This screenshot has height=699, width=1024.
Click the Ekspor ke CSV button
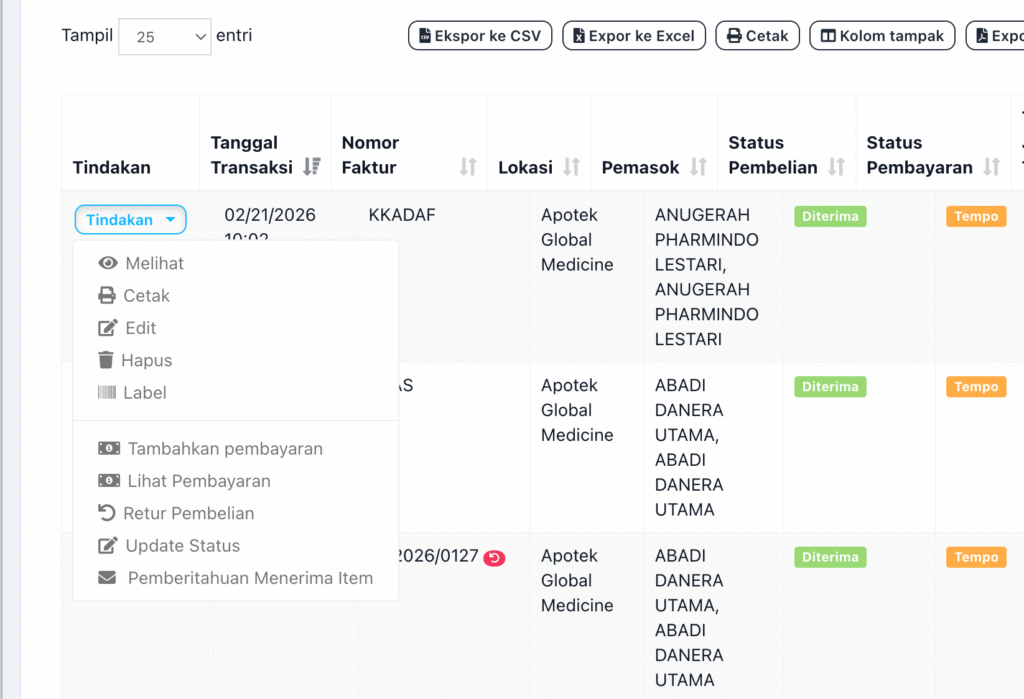(x=480, y=36)
